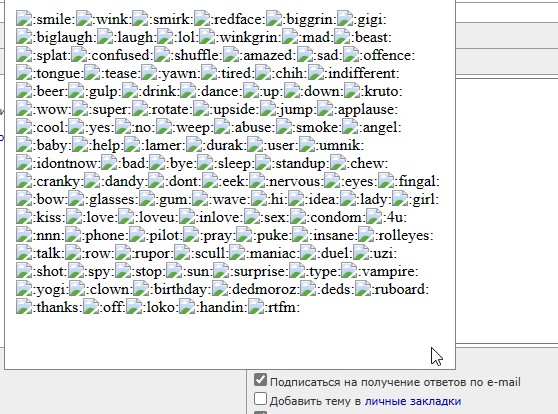
Task: Pick the :beer: emoticon image
Action: coord(24,91)
